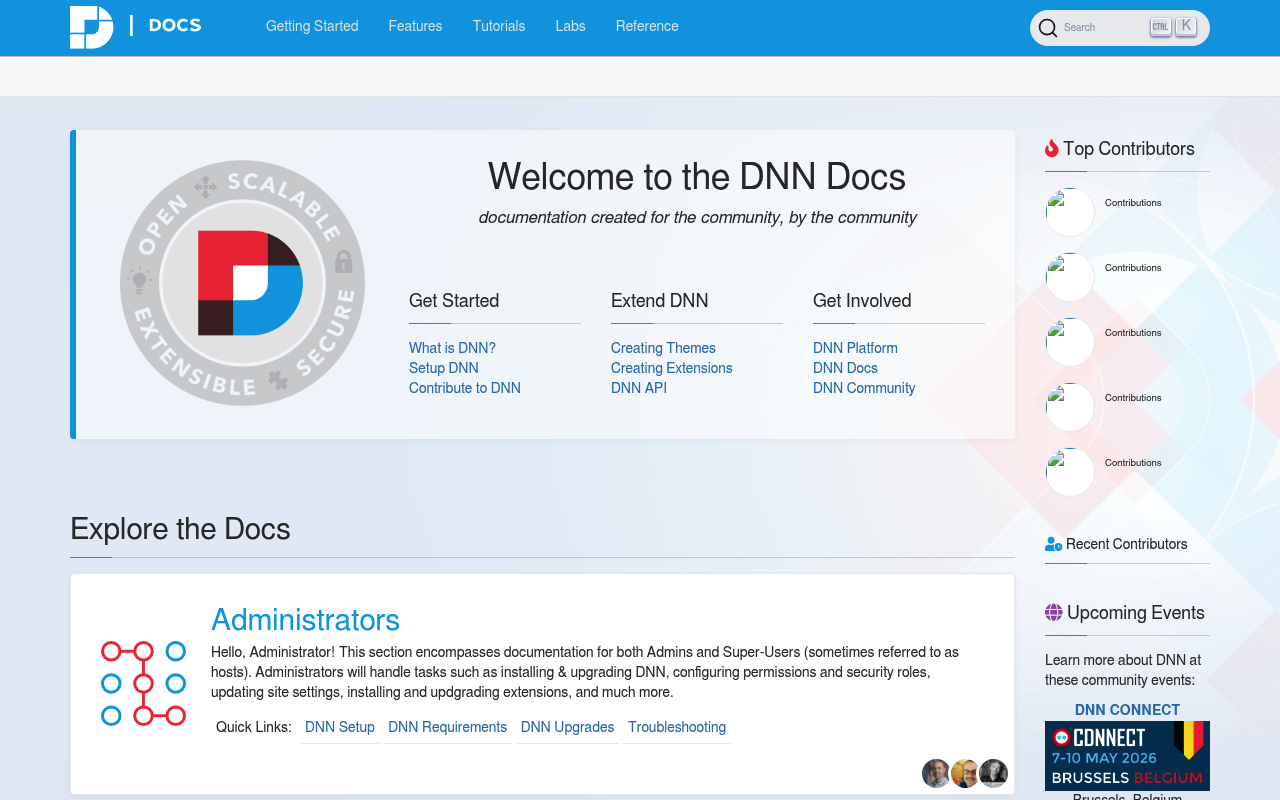The image size is (1280, 800).
Task: Open the DNN Setup quick link
Action: [340, 727]
